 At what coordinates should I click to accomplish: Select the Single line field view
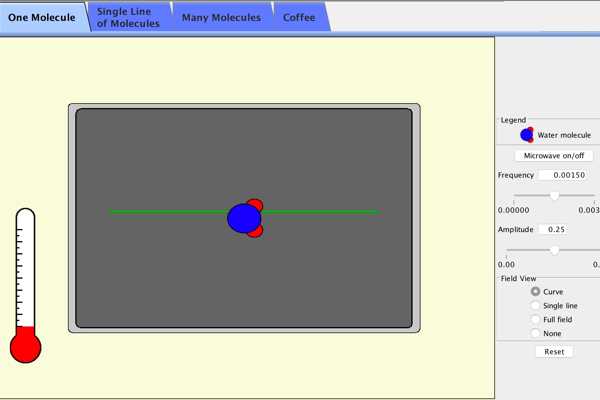tap(535, 306)
